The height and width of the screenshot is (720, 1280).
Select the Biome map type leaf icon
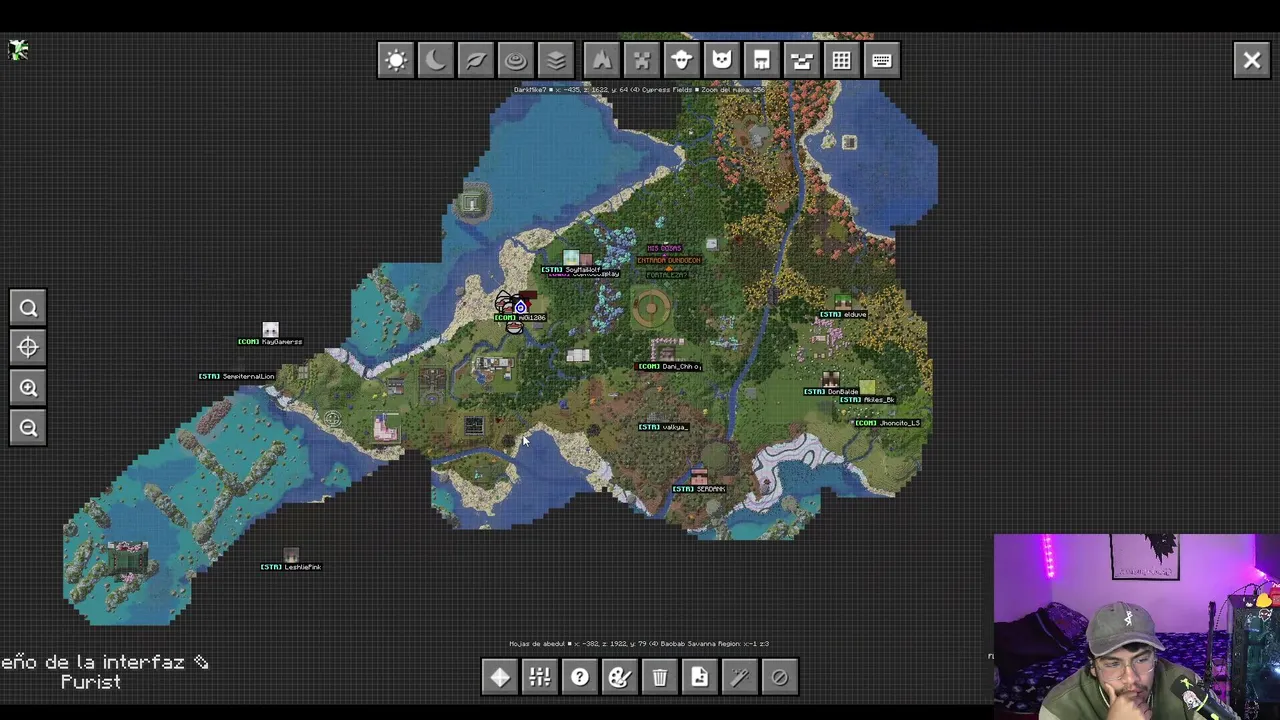point(476,60)
